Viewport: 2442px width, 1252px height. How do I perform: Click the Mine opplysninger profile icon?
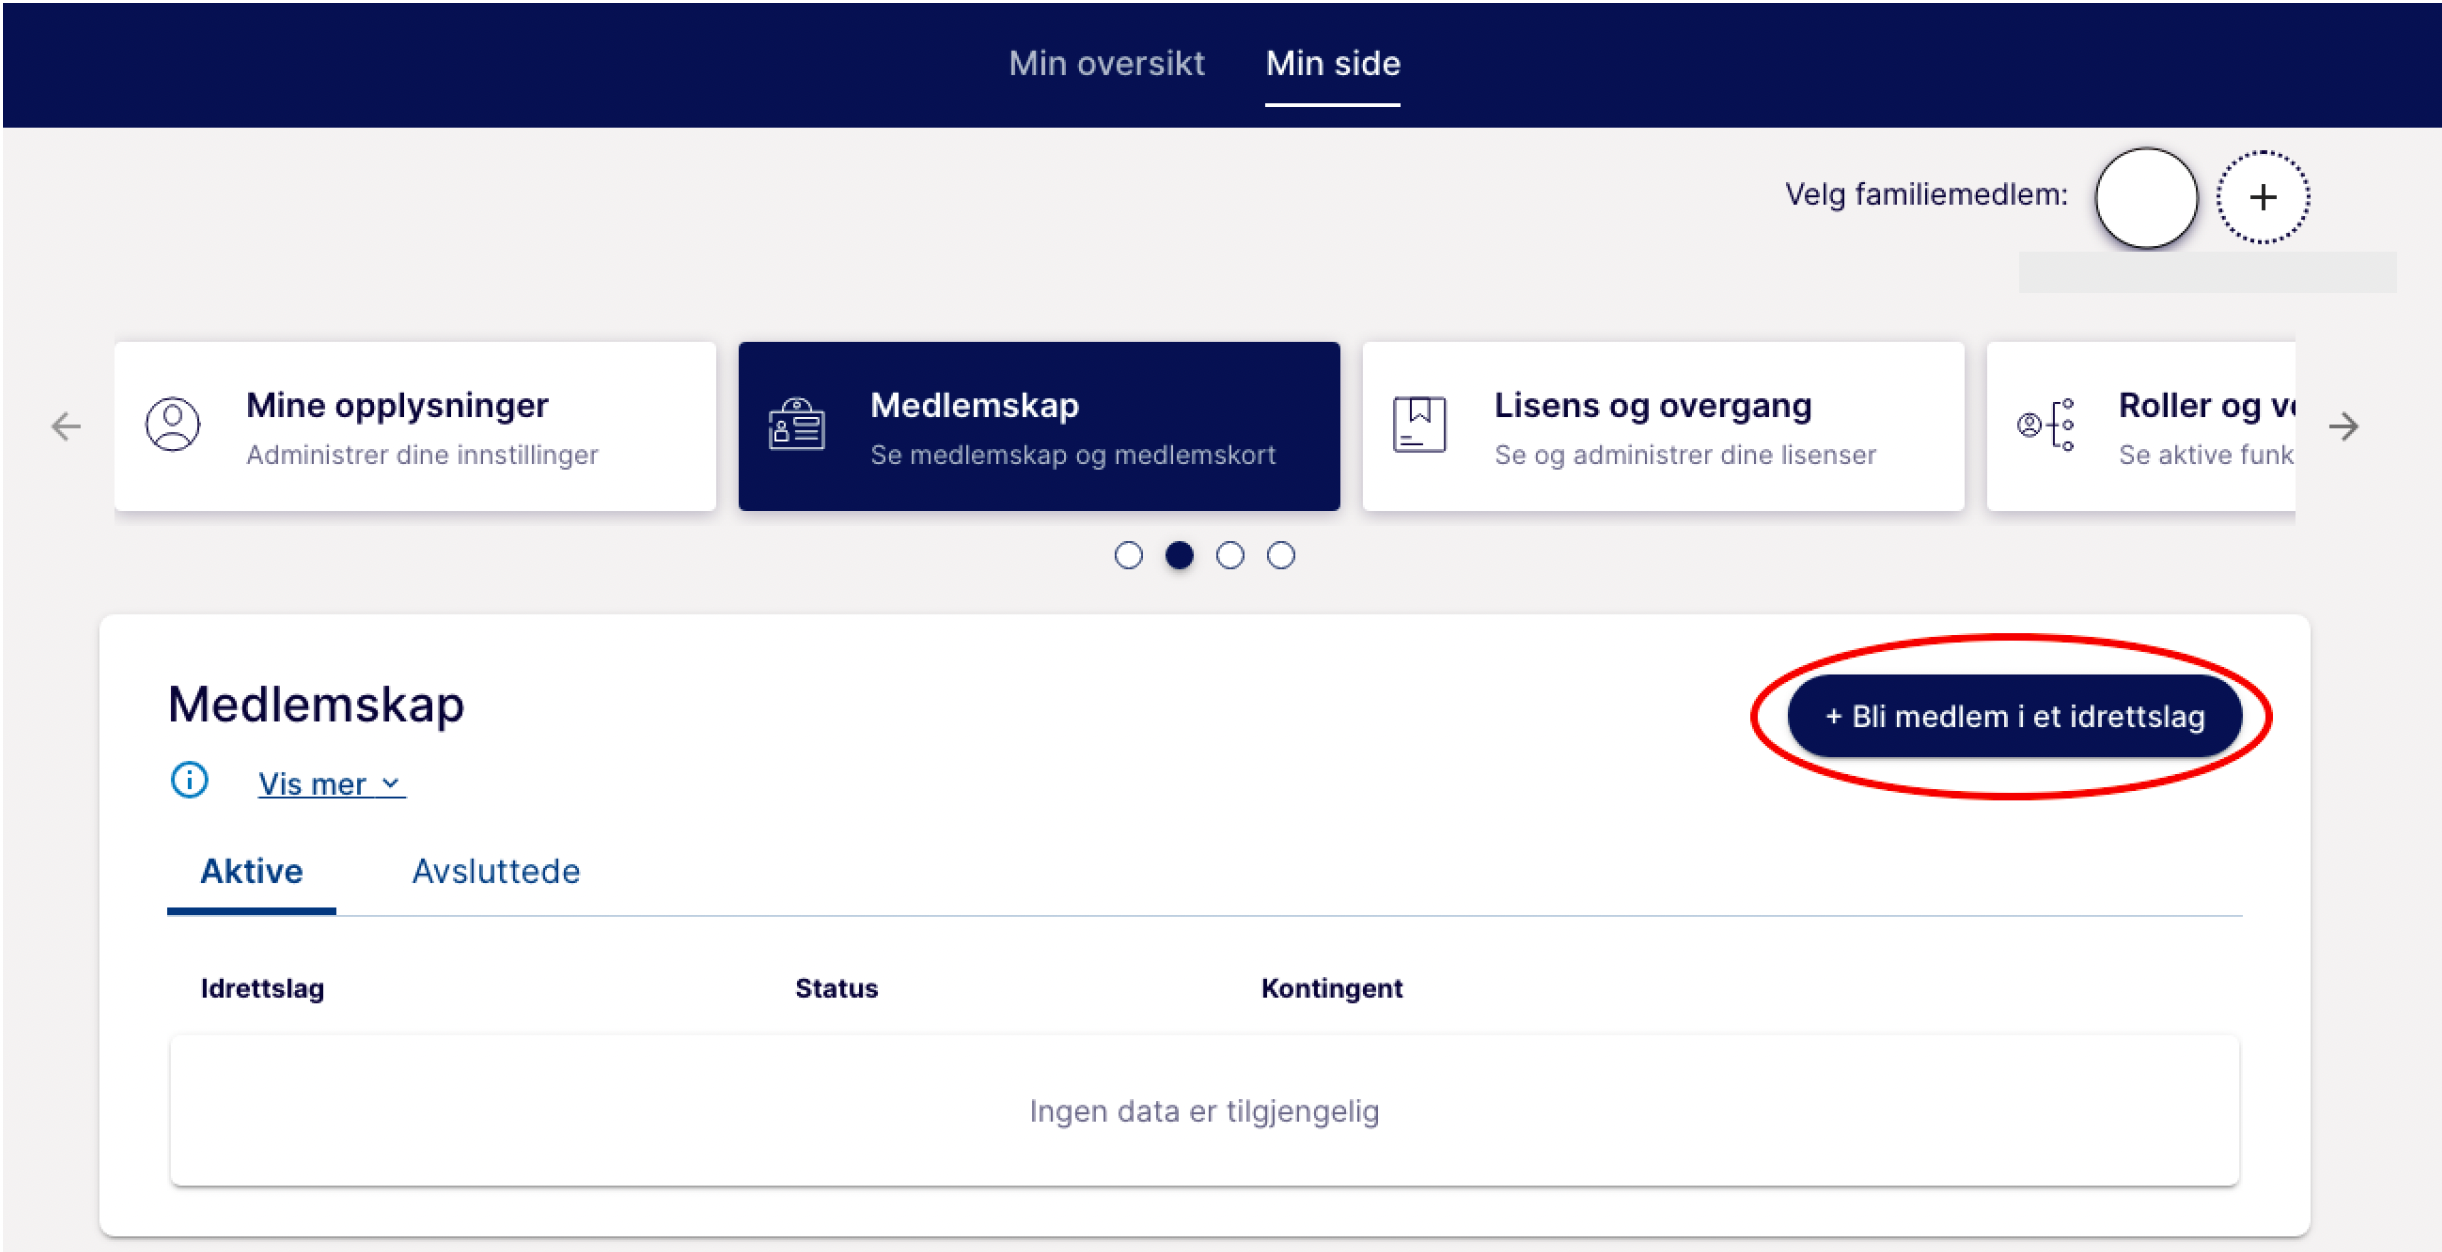173,425
